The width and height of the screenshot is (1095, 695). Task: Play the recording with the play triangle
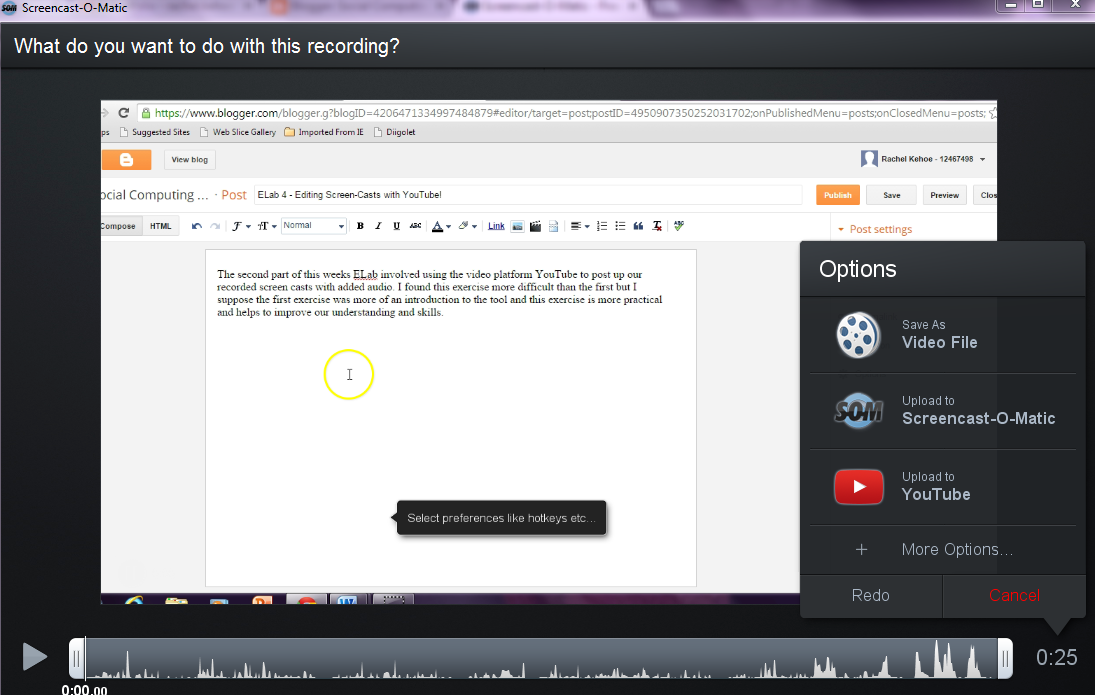34,657
